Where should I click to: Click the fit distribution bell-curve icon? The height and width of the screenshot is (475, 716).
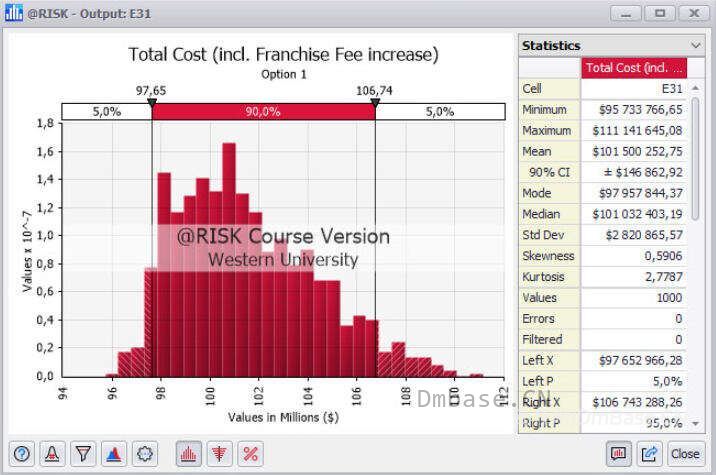tap(52, 454)
